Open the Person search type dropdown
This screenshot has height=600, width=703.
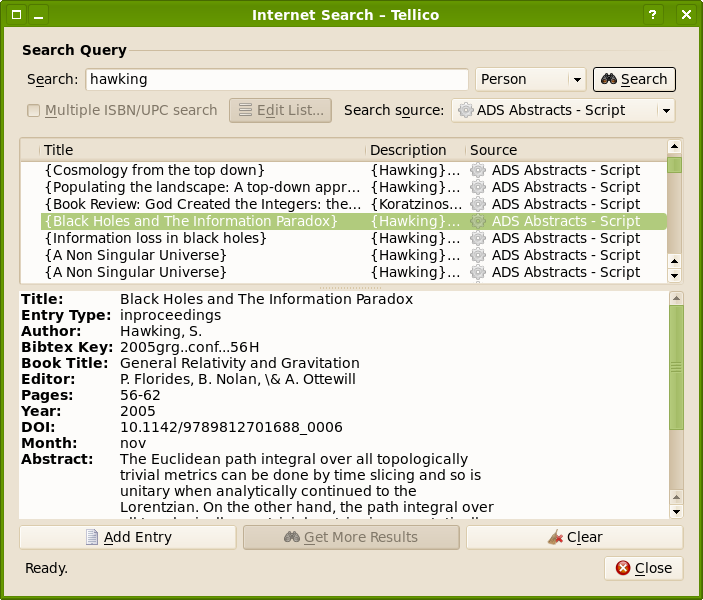(531, 79)
